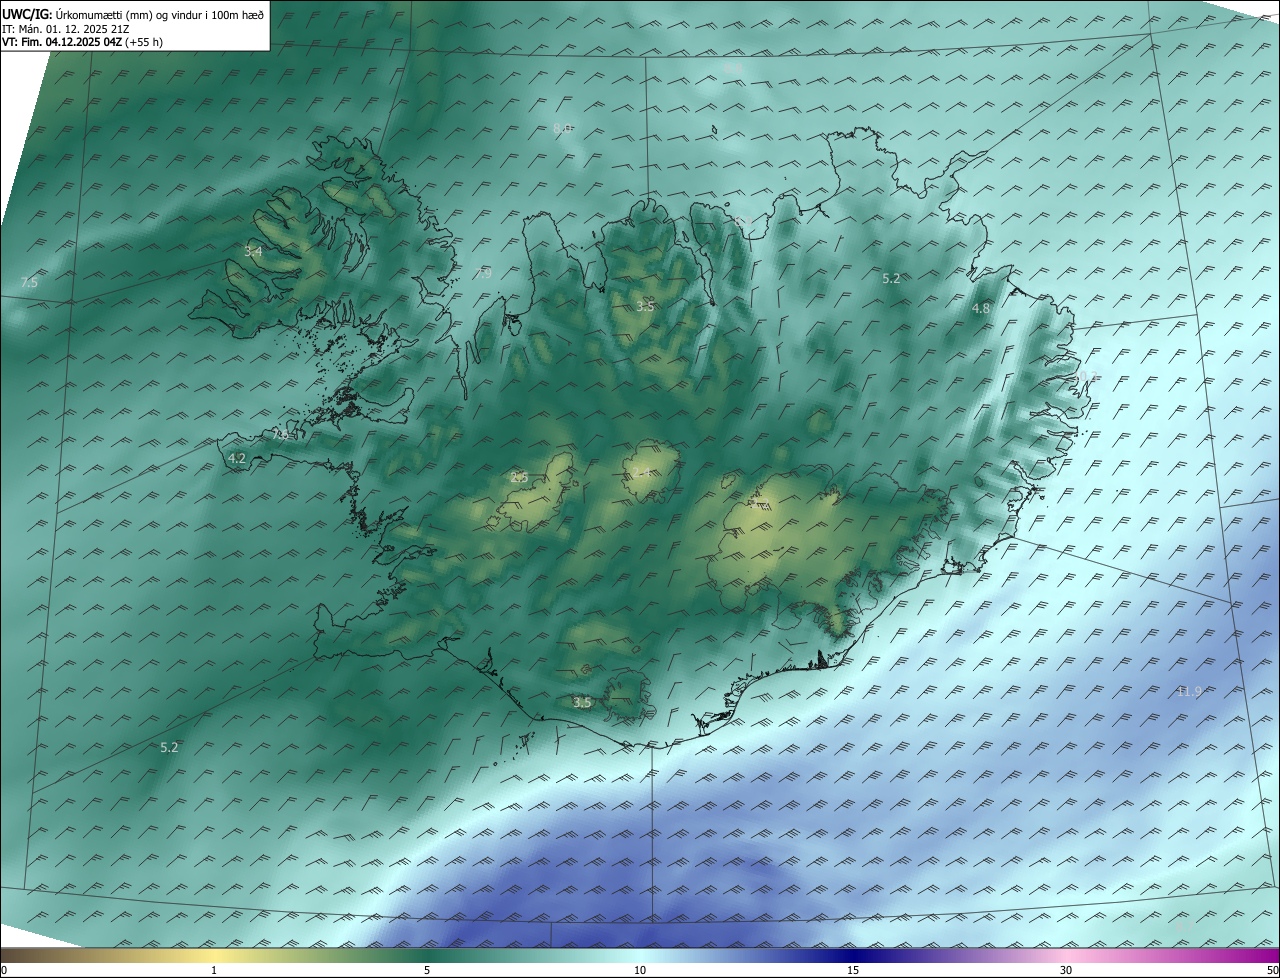This screenshot has width=1280, height=978.
Task: Click the title "Úrkomumætti (mm) og vindur í 100m hæð"
Action: coord(160,14)
